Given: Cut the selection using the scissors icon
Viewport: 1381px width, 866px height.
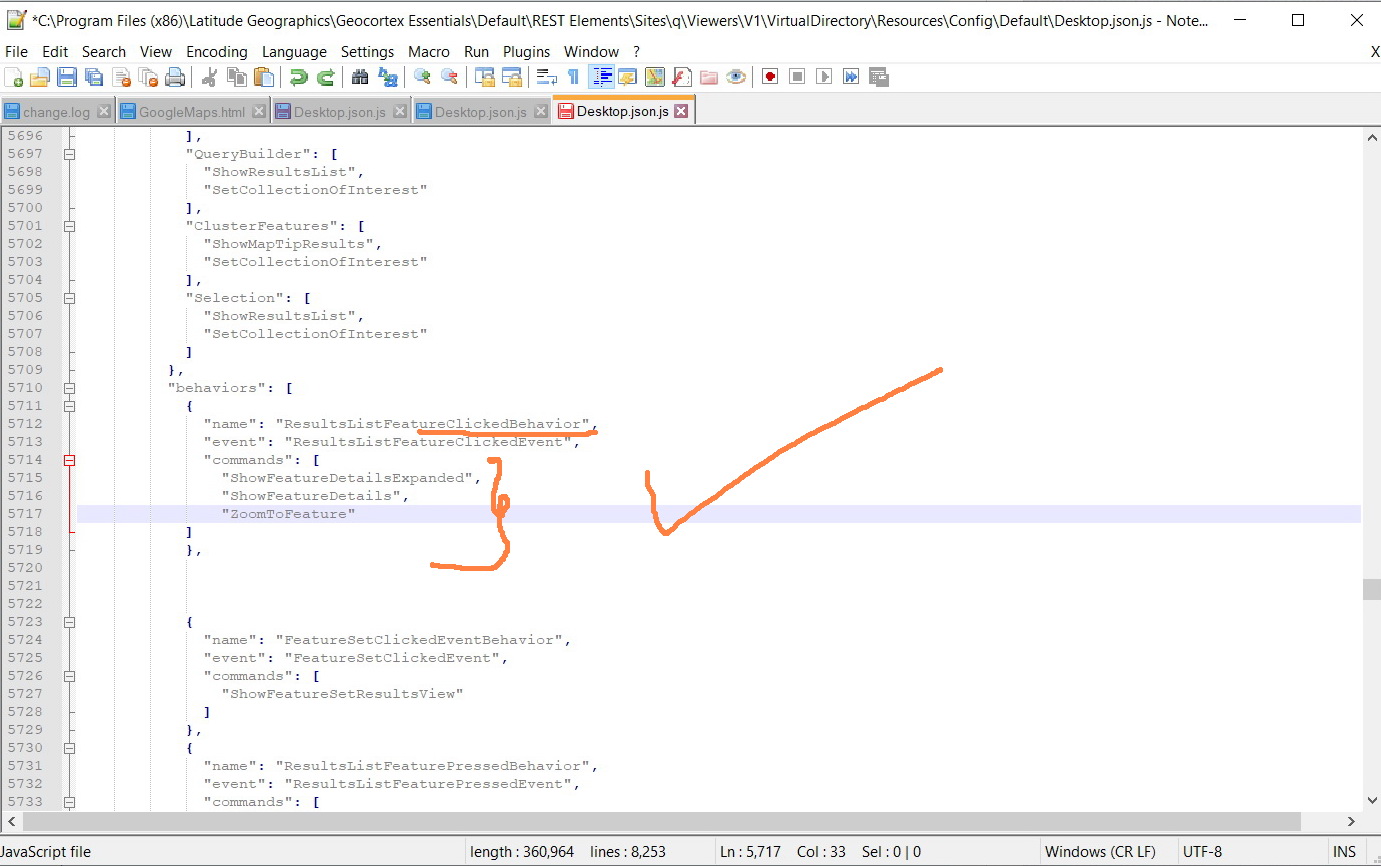Looking at the screenshot, I should click(x=210, y=77).
